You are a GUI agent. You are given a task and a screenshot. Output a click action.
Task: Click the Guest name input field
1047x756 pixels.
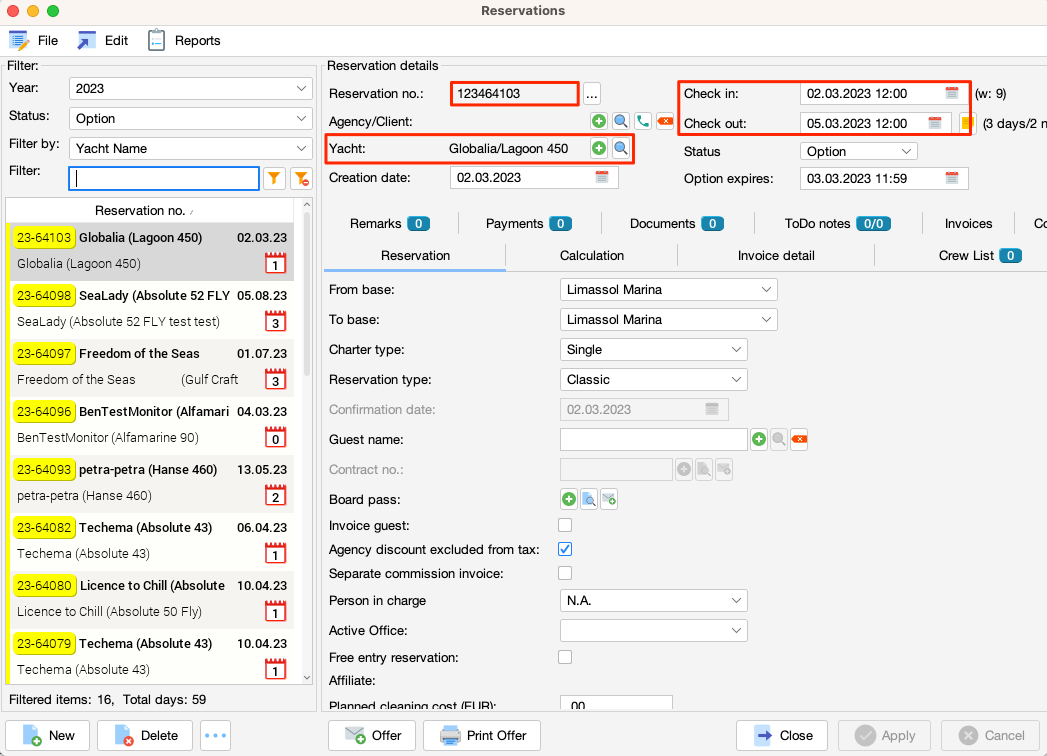point(654,439)
